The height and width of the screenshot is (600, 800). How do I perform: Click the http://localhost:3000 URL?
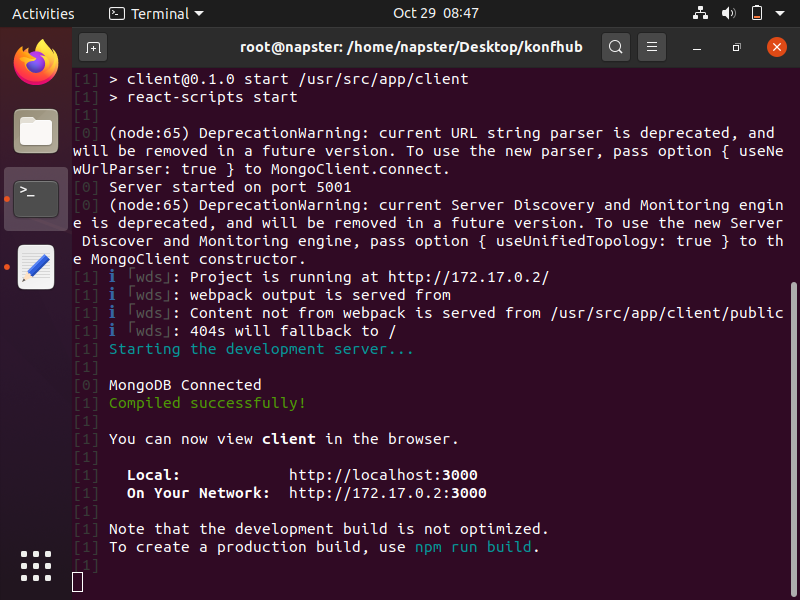coord(383,475)
